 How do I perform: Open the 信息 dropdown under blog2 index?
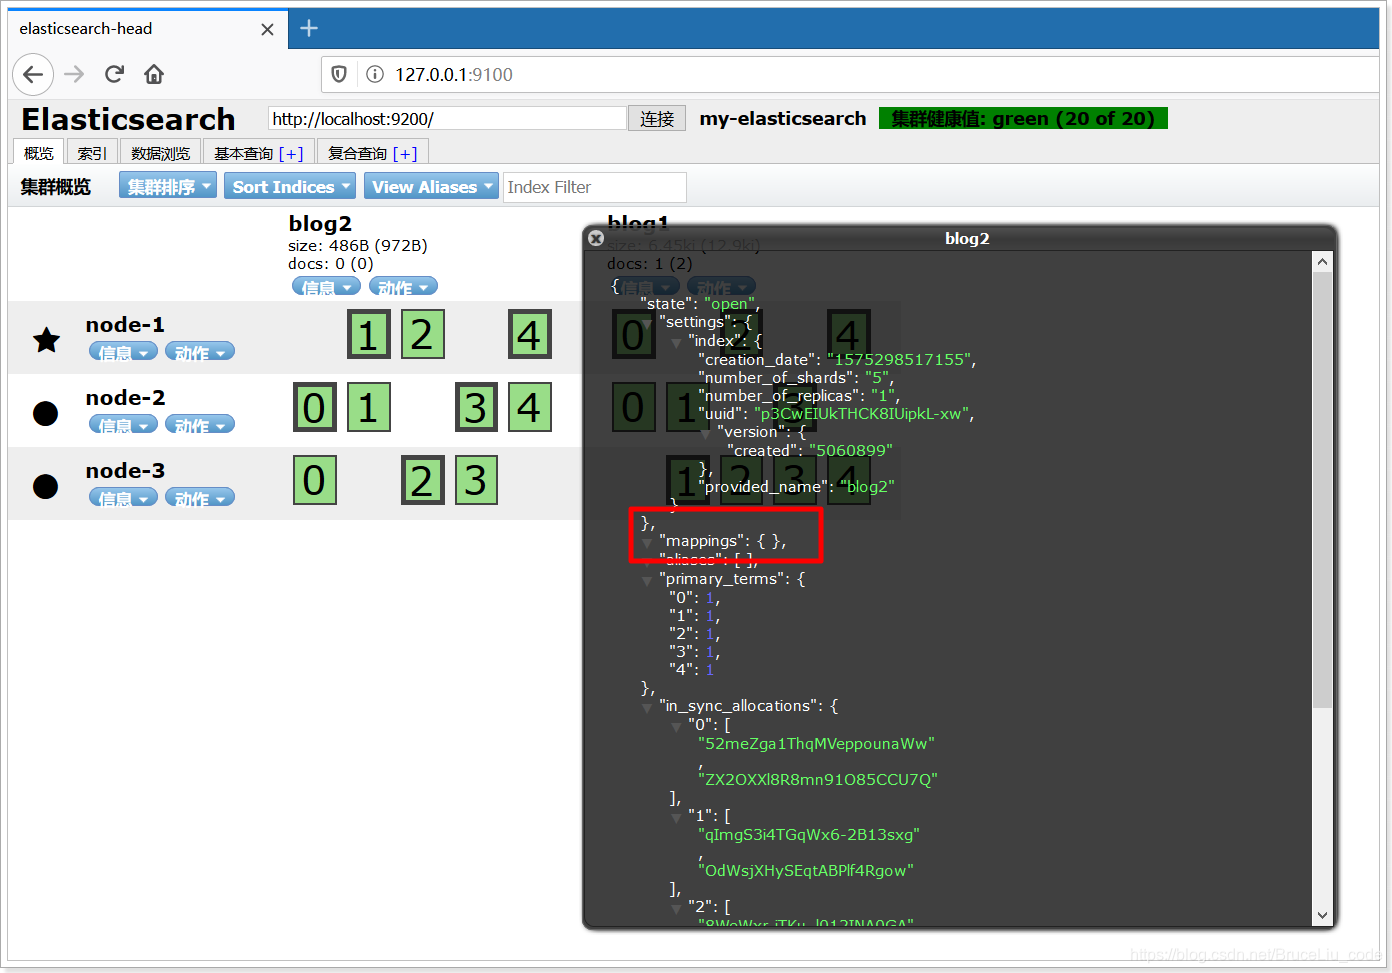[x=326, y=287]
